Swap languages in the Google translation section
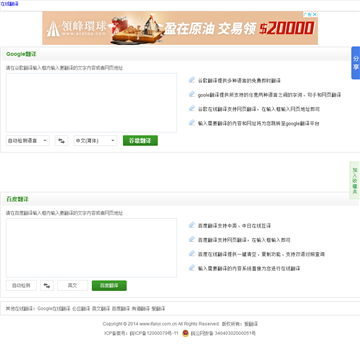 click(61, 141)
